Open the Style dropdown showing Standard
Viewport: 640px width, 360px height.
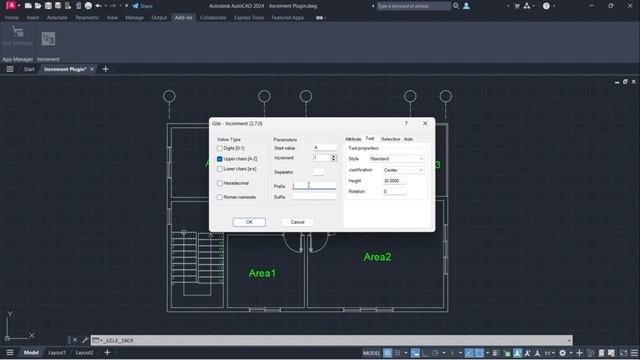(x=396, y=159)
